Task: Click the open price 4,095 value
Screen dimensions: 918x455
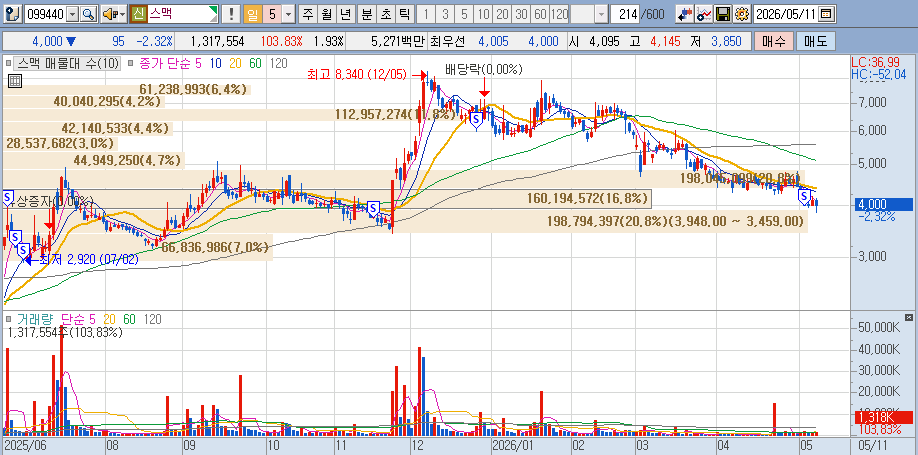Action: (604, 42)
